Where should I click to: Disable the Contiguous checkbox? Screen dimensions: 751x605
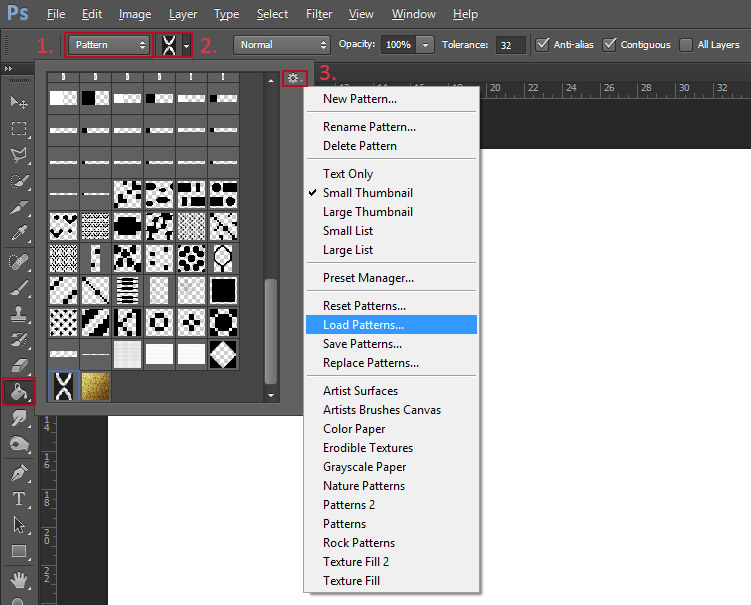click(610, 45)
